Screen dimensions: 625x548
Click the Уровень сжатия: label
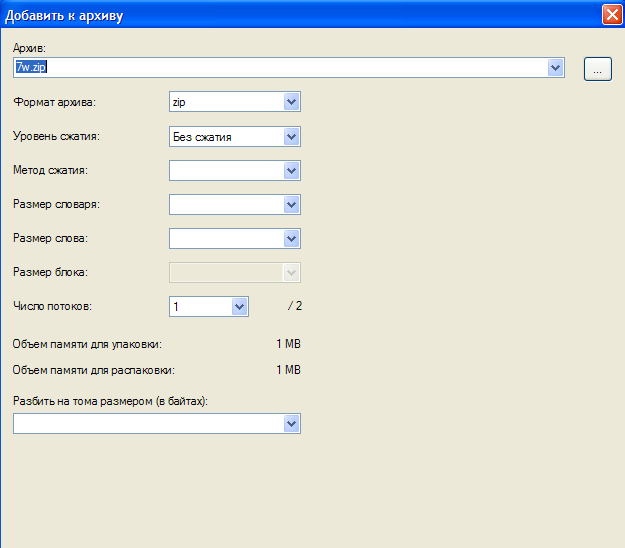[x=58, y=136]
